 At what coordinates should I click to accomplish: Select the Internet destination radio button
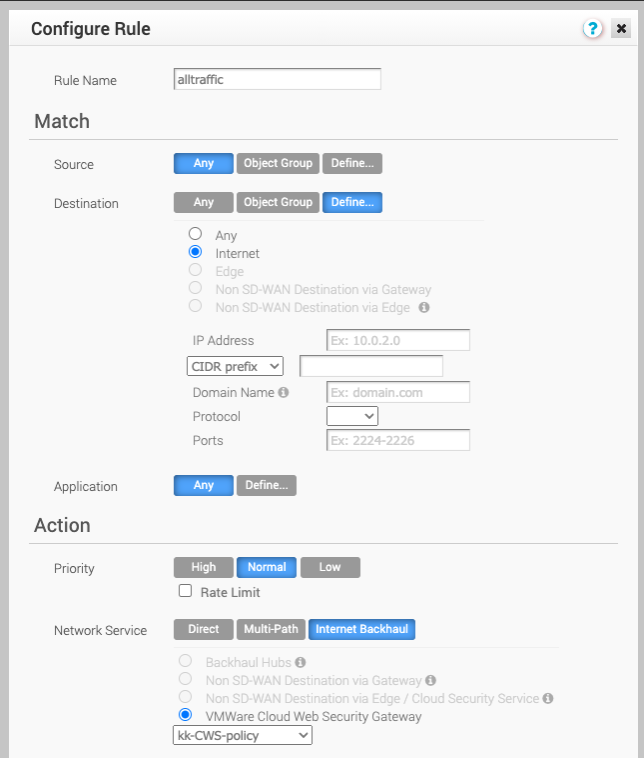196,252
